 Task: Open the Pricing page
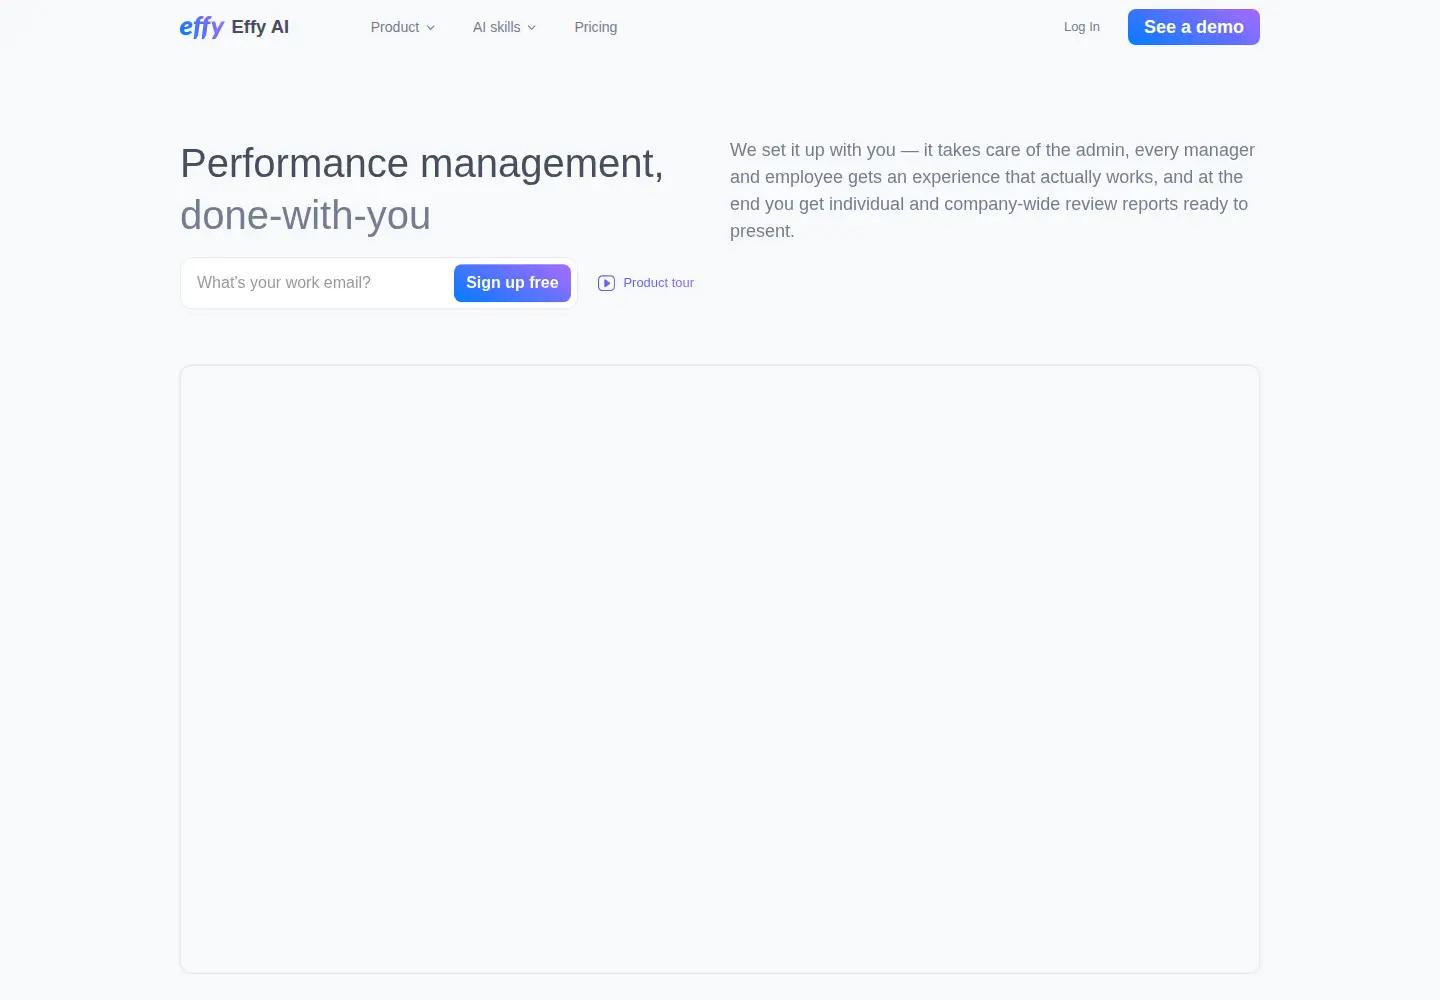[x=596, y=27]
